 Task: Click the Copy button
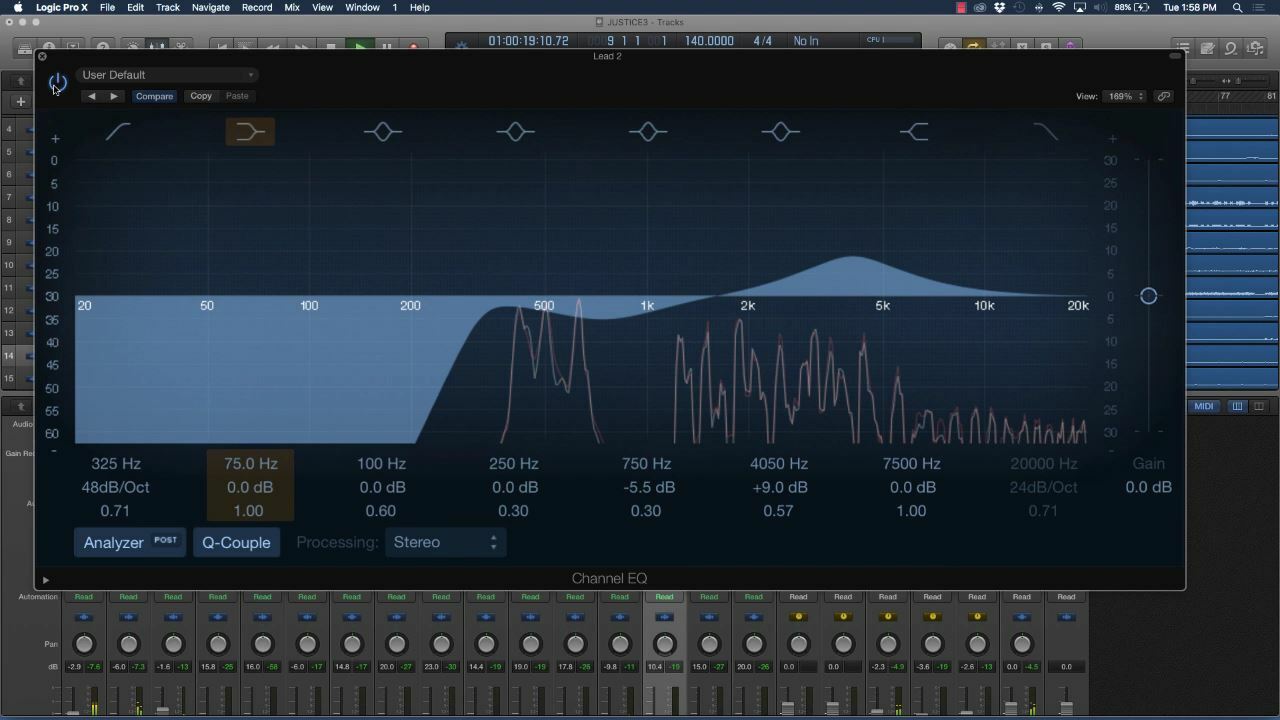point(201,96)
